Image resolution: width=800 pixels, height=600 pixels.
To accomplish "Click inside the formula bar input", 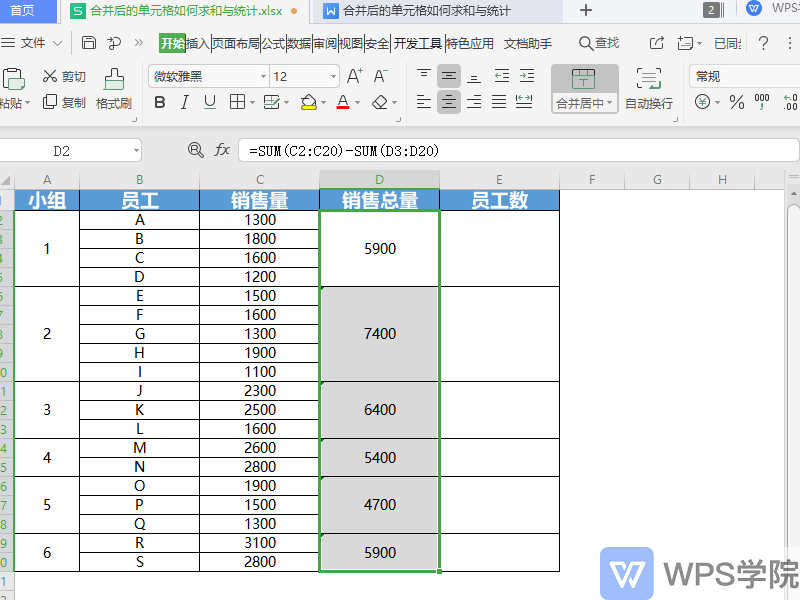I will click(x=518, y=151).
